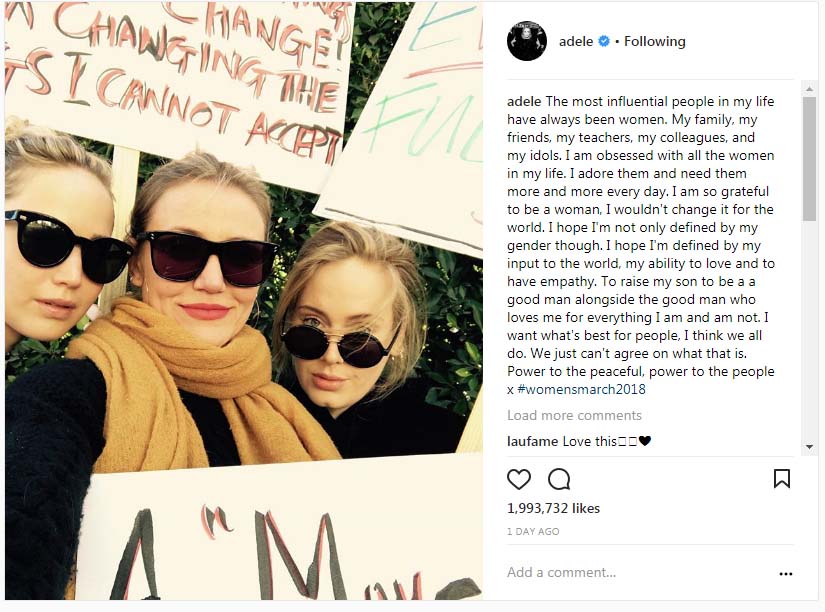Toggle the Following status for adele
The width and height of the screenshot is (825, 612).
(x=655, y=41)
